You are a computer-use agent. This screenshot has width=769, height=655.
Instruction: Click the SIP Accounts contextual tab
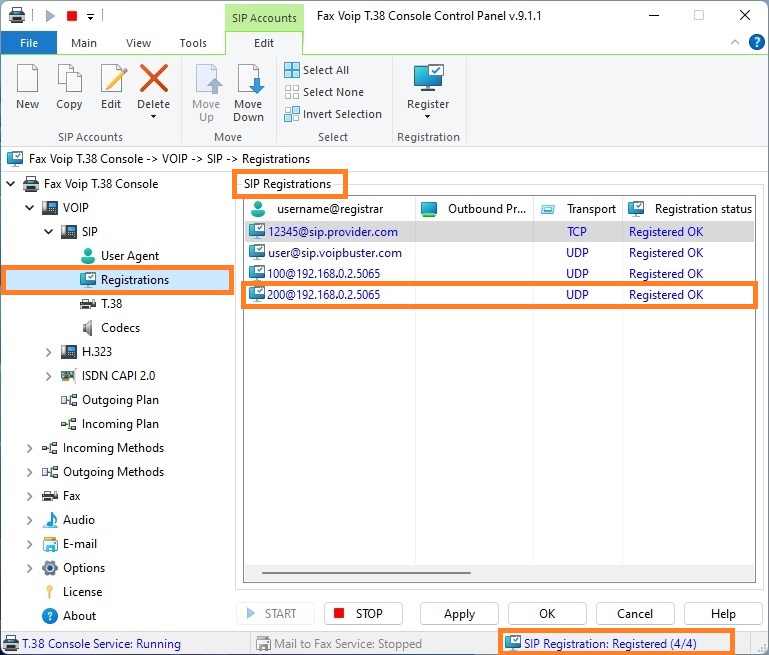pyautogui.click(x=264, y=18)
